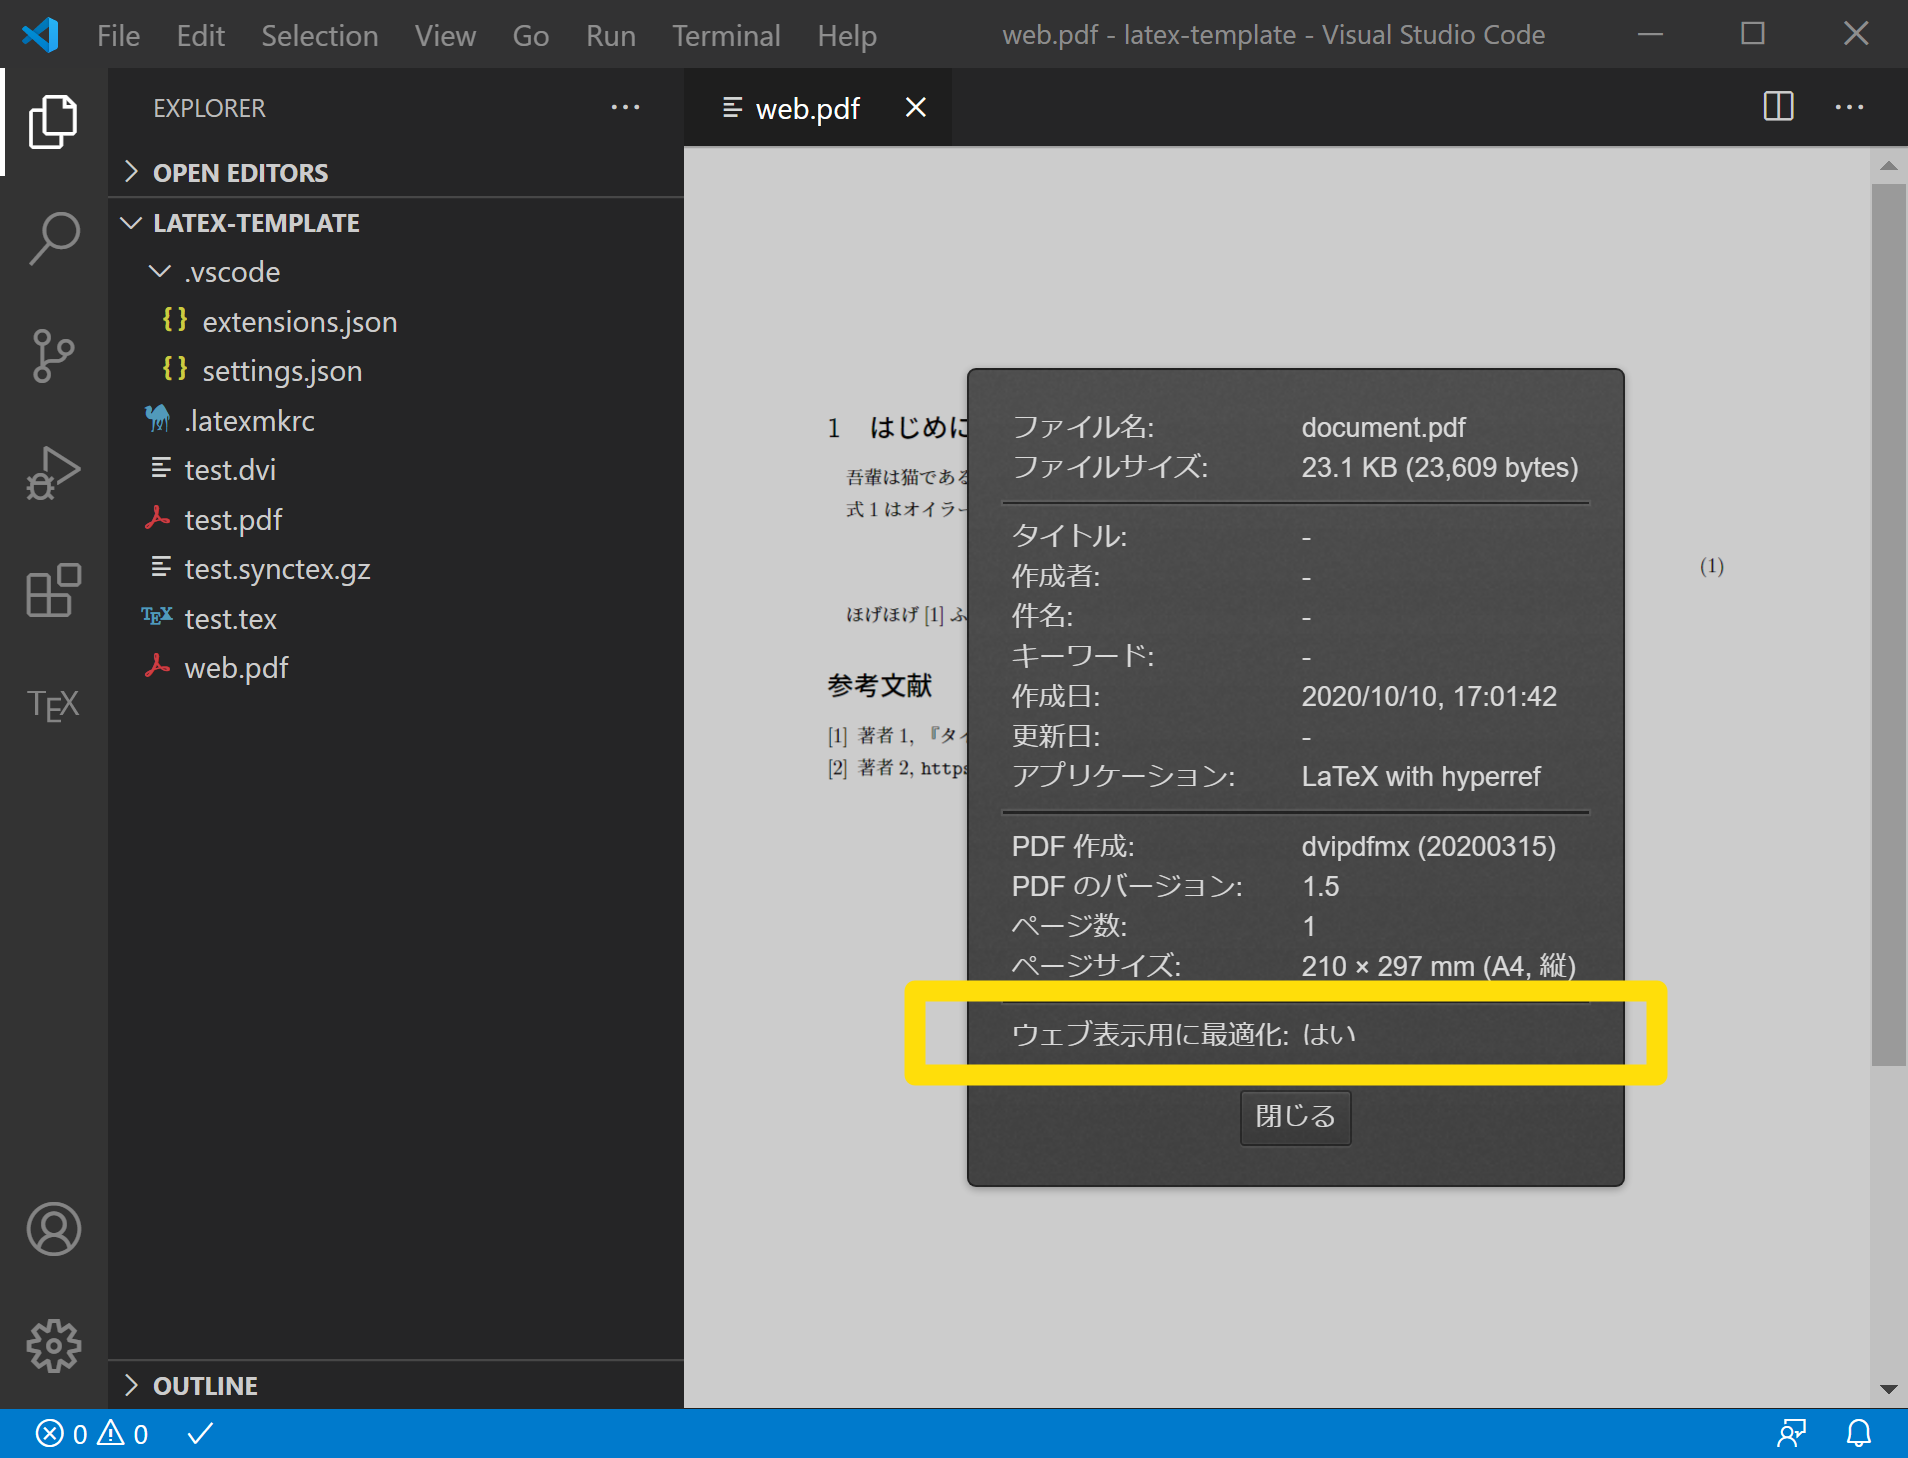This screenshot has width=1908, height=1458.
Task: Click the 閉じる button in properties dialog
Action: [1295, 1116]
